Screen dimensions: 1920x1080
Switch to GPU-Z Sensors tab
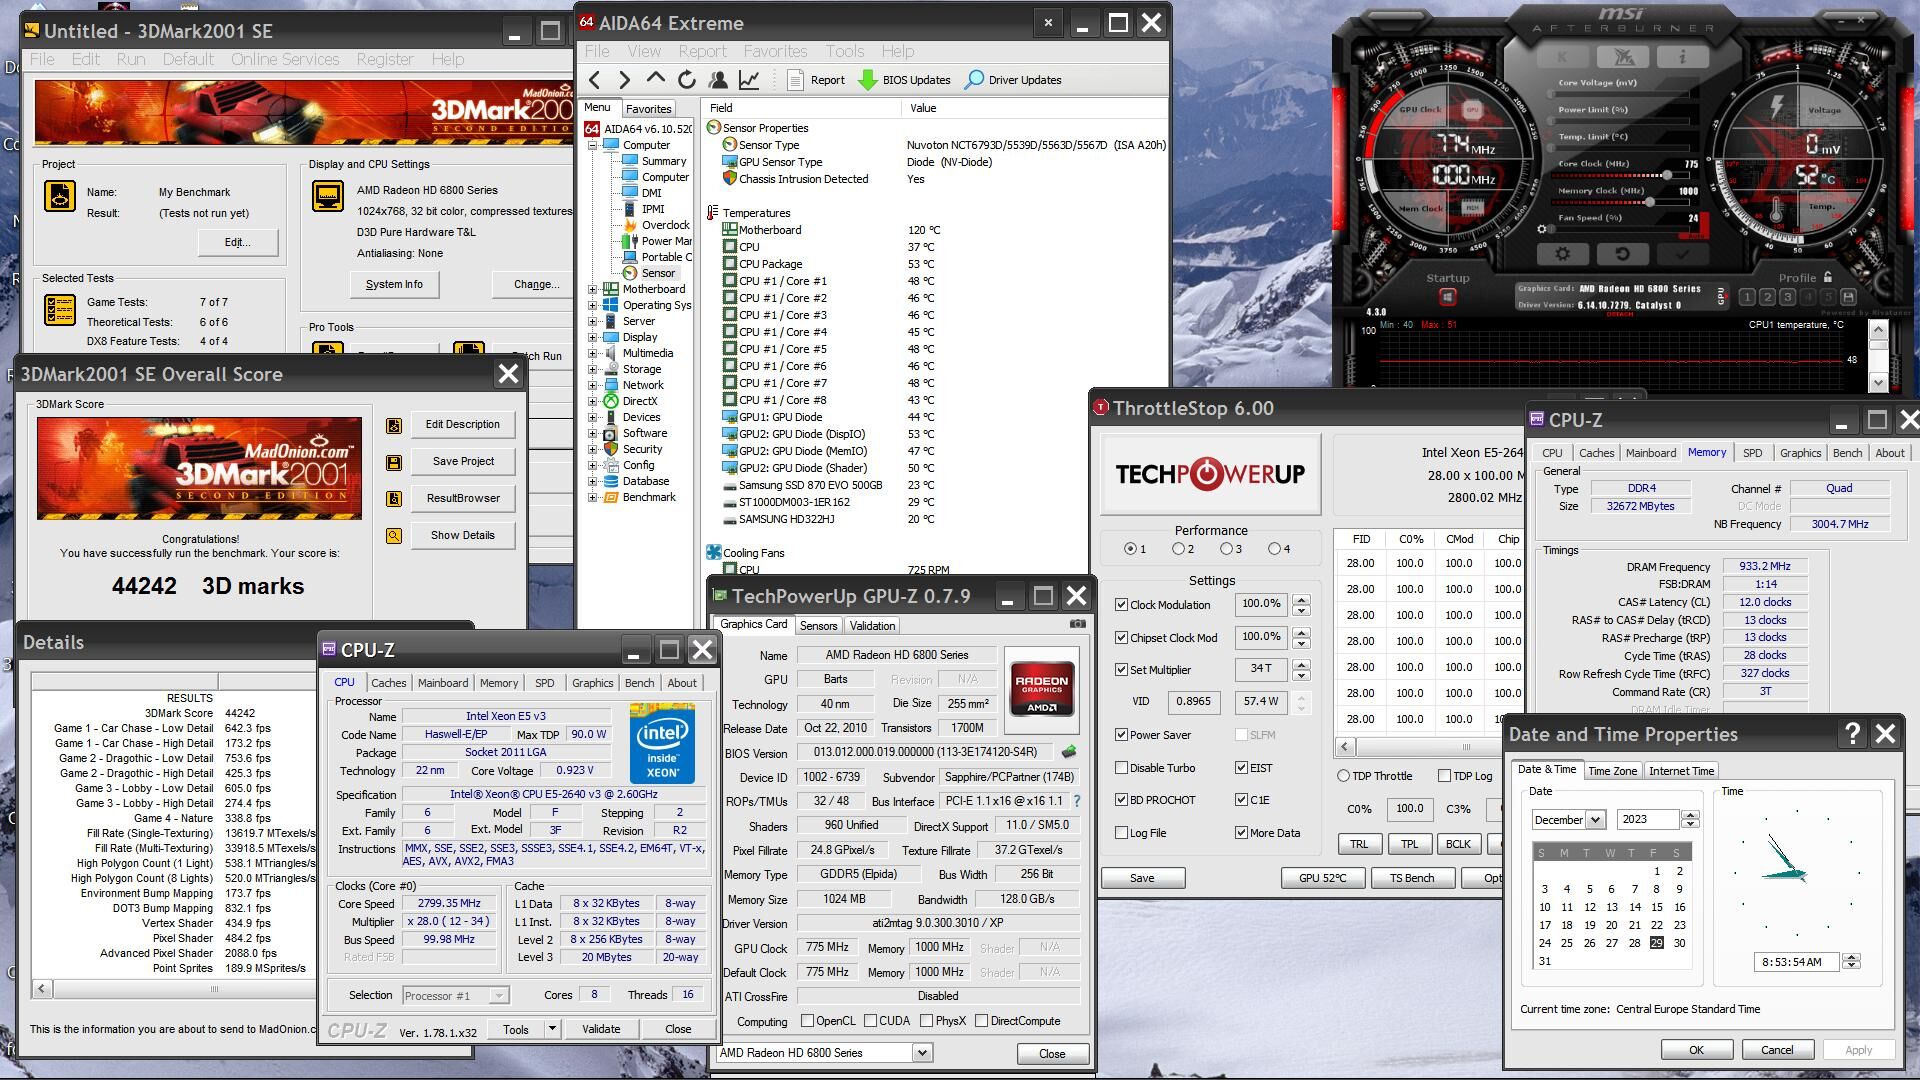point(818,626)
